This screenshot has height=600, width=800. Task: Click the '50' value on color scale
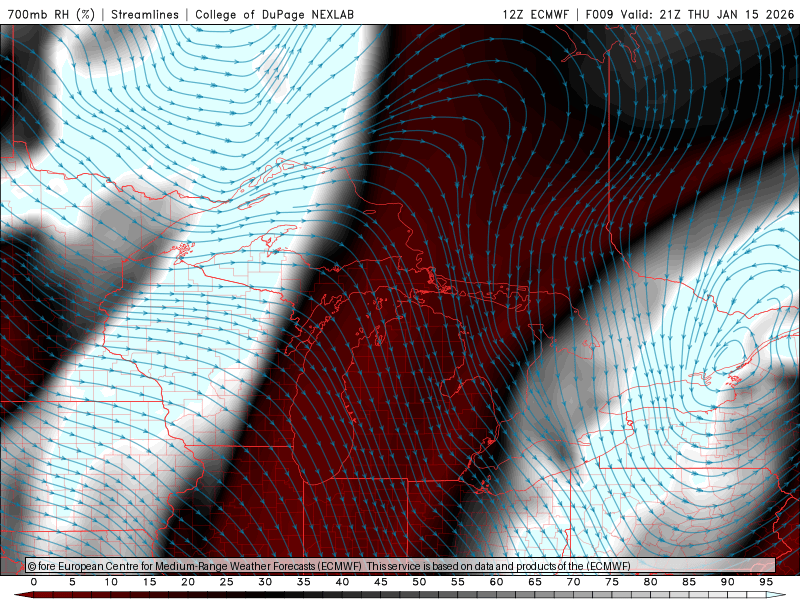(x=419, y=582)
